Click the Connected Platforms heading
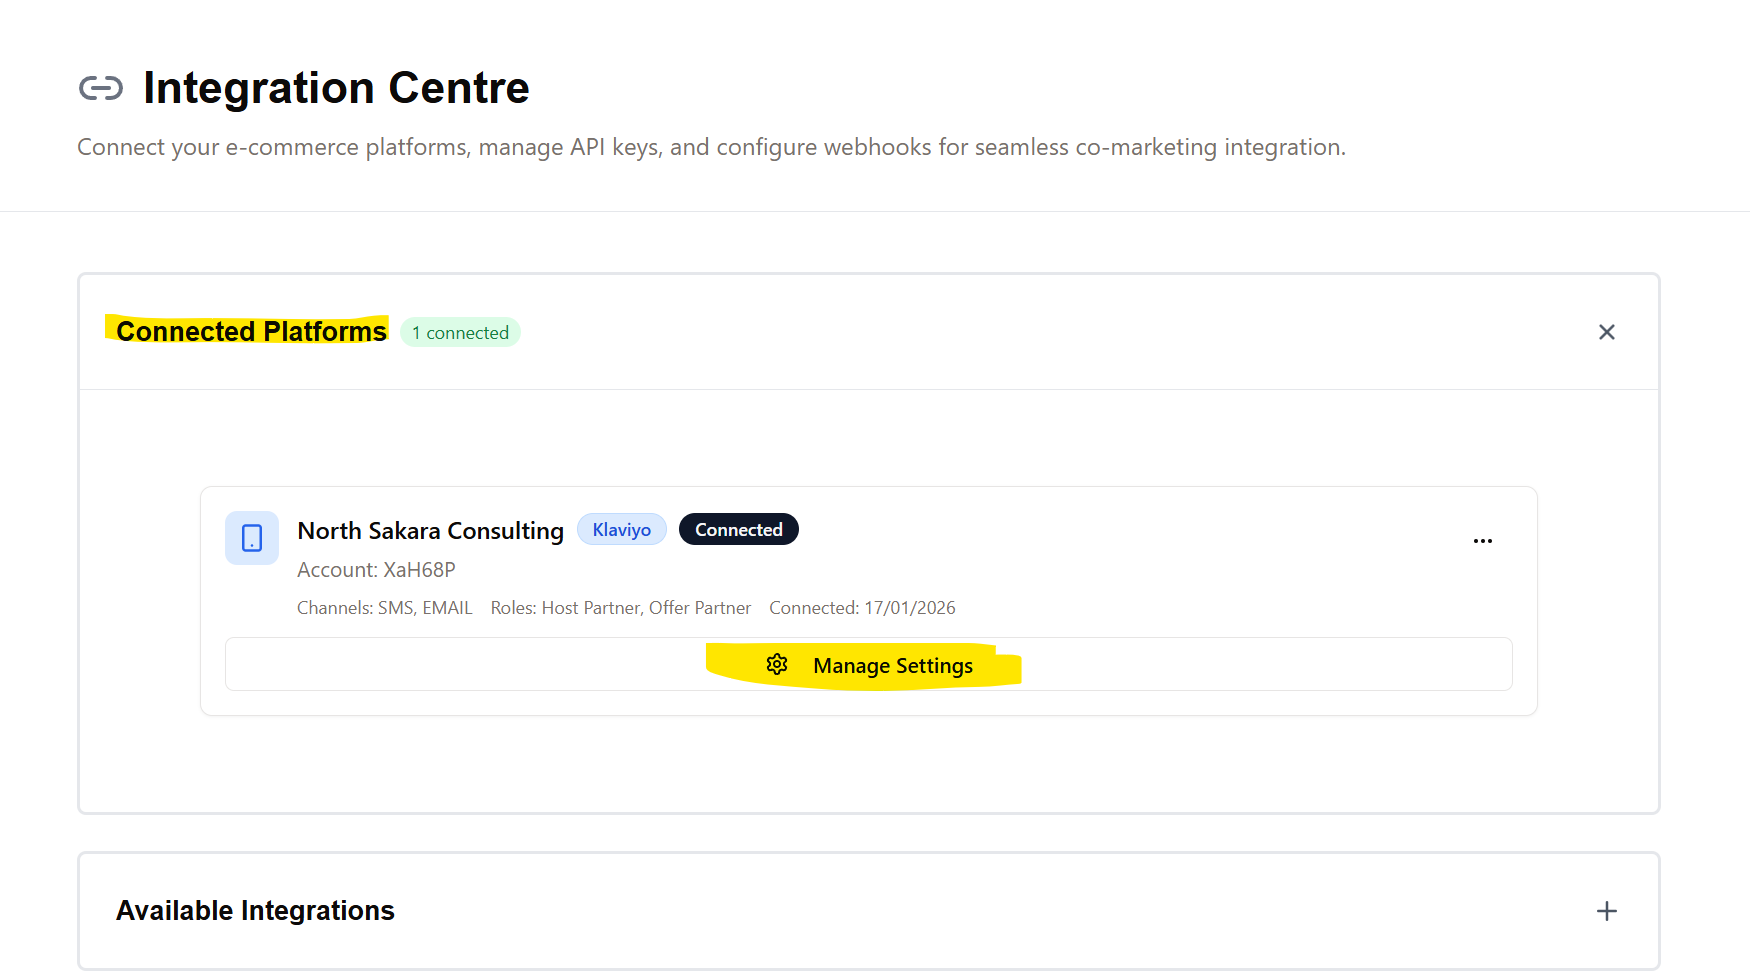The image size is (1750, 978). 251,332
